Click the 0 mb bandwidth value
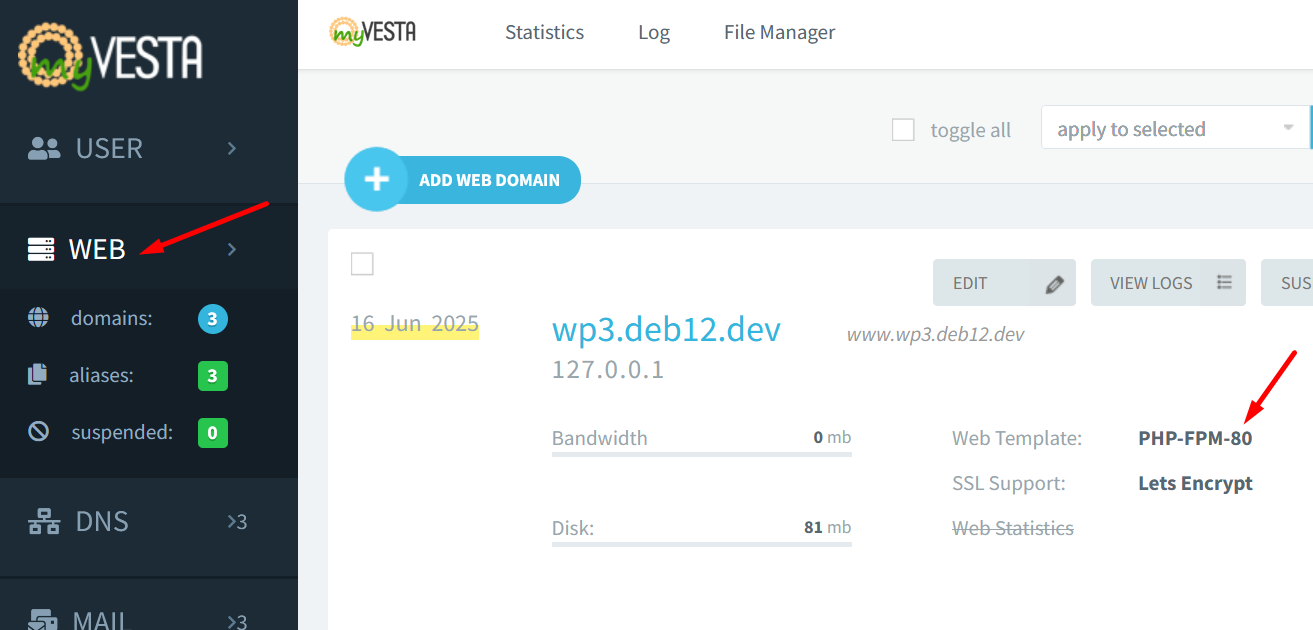The width and height of the screenshot is (1313, 630). pos(832,437)
